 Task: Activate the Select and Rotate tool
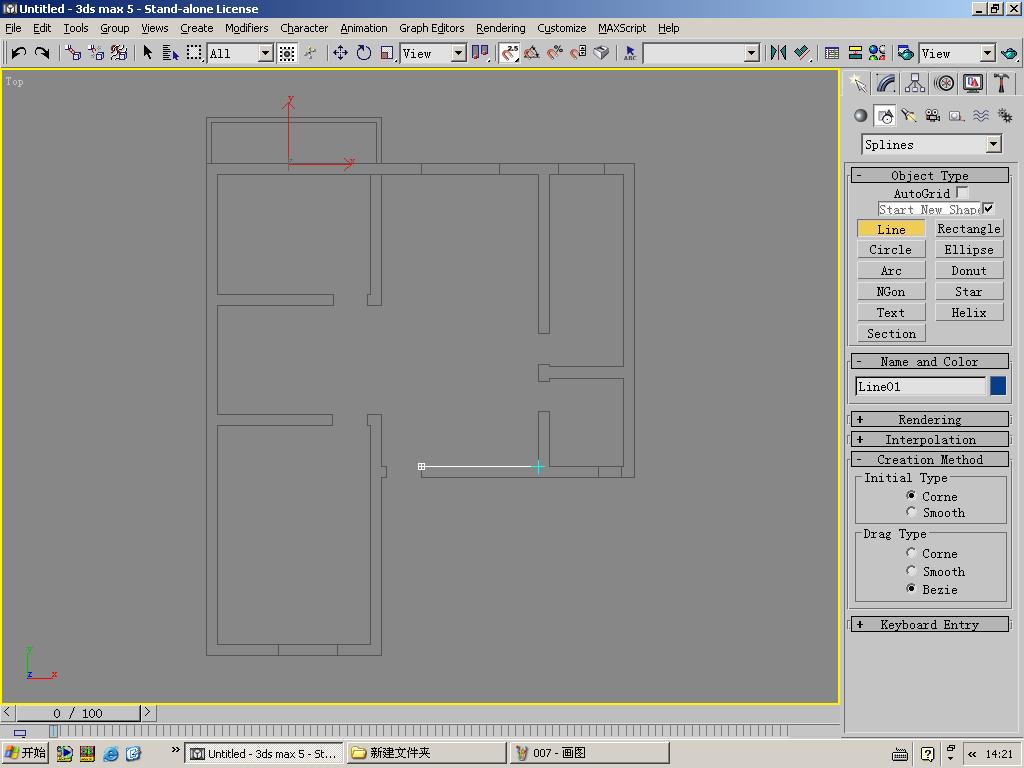pos(364,53)
